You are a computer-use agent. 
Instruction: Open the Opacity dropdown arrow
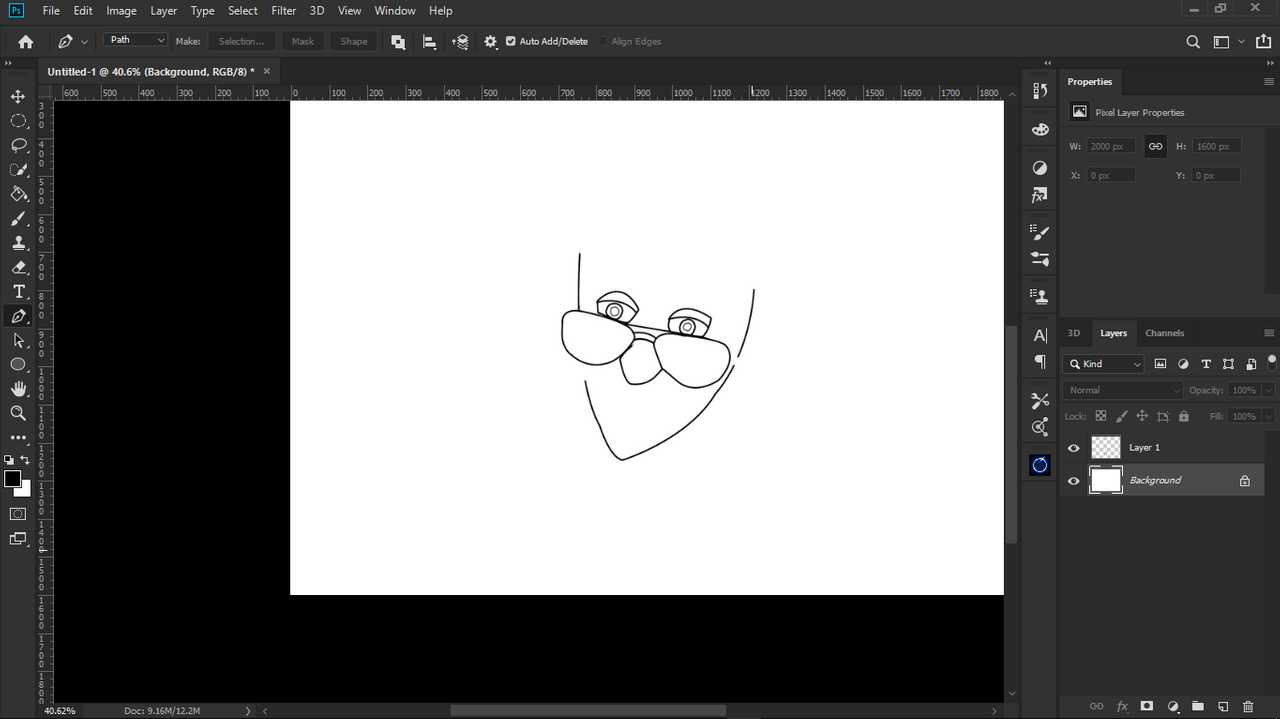click(1269, 390)
